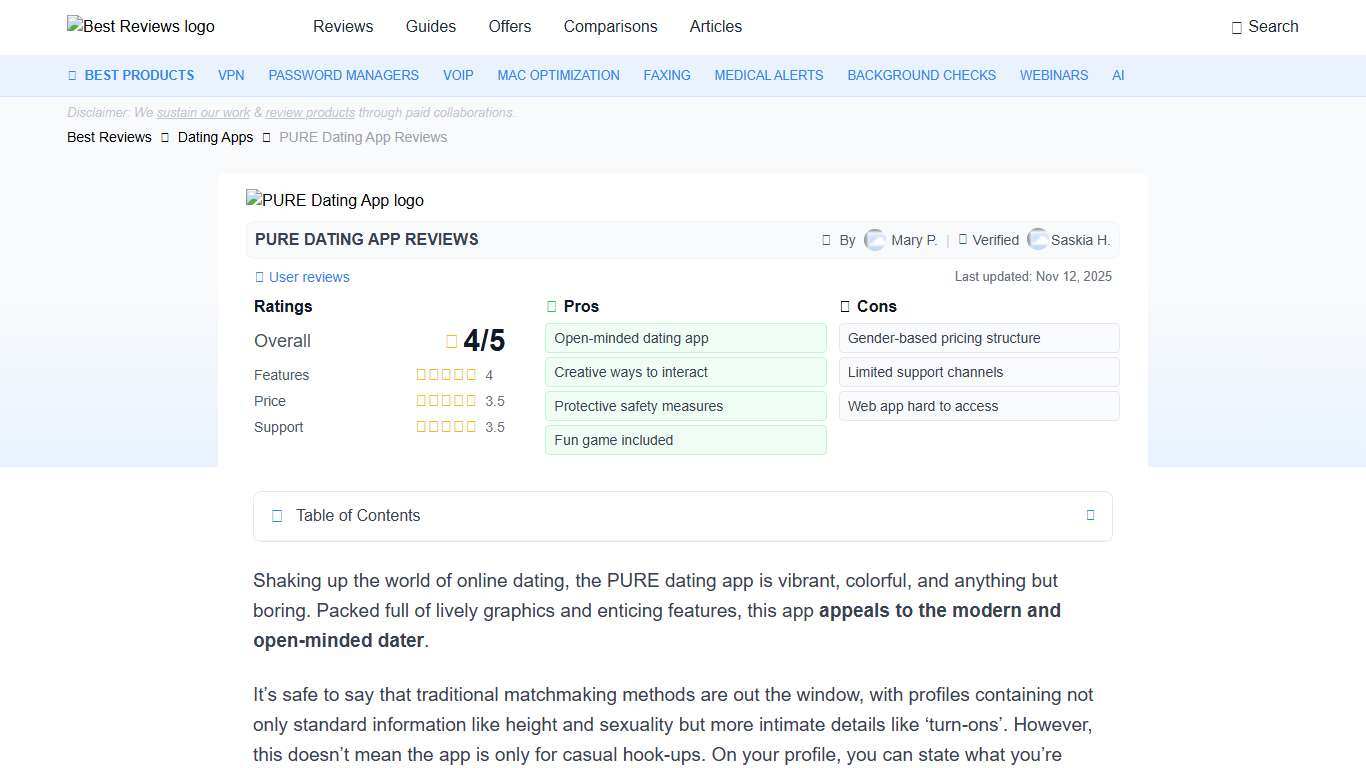Screen dimensions: 1366x768
Task: Click the star icon beside BEST PRODUCTS
Action: pyautogui.click(x=71, y=75)
